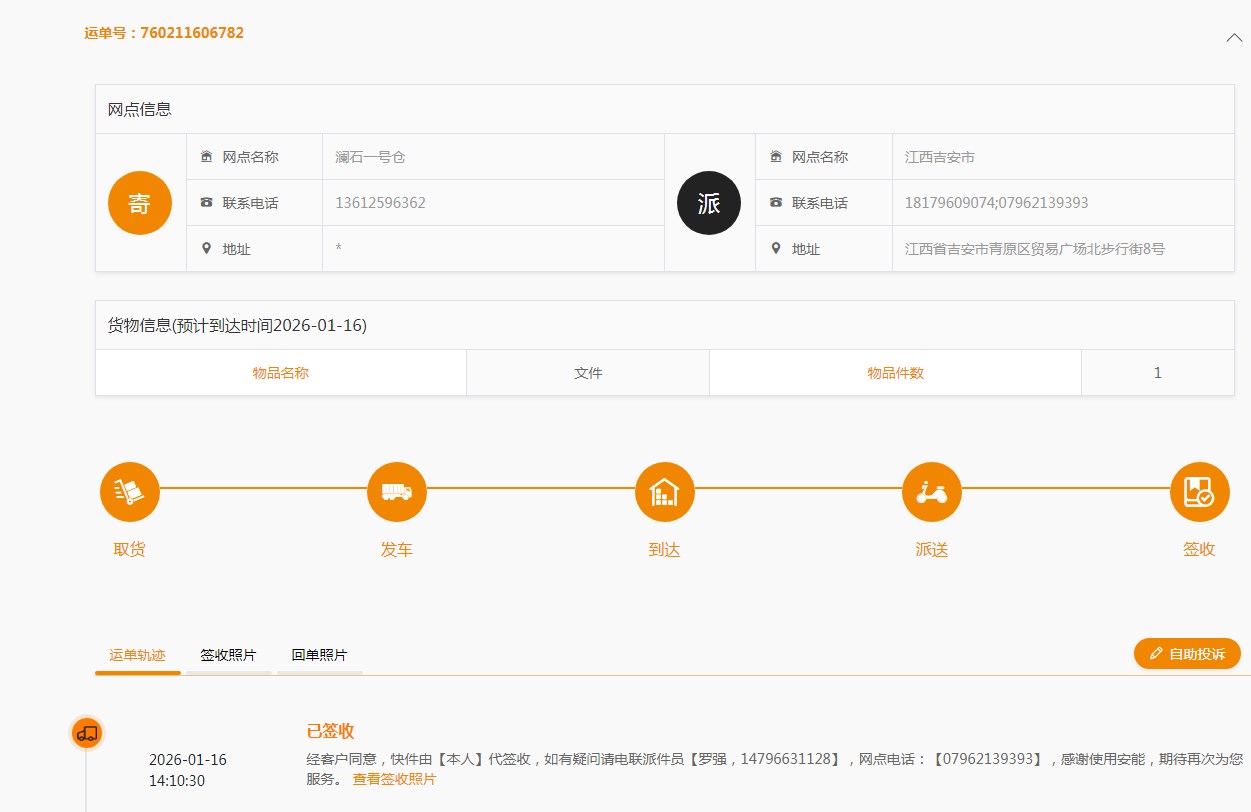Click the 发车 truck departure icon
The image size is (1251, 812).
tap(397, 492)
